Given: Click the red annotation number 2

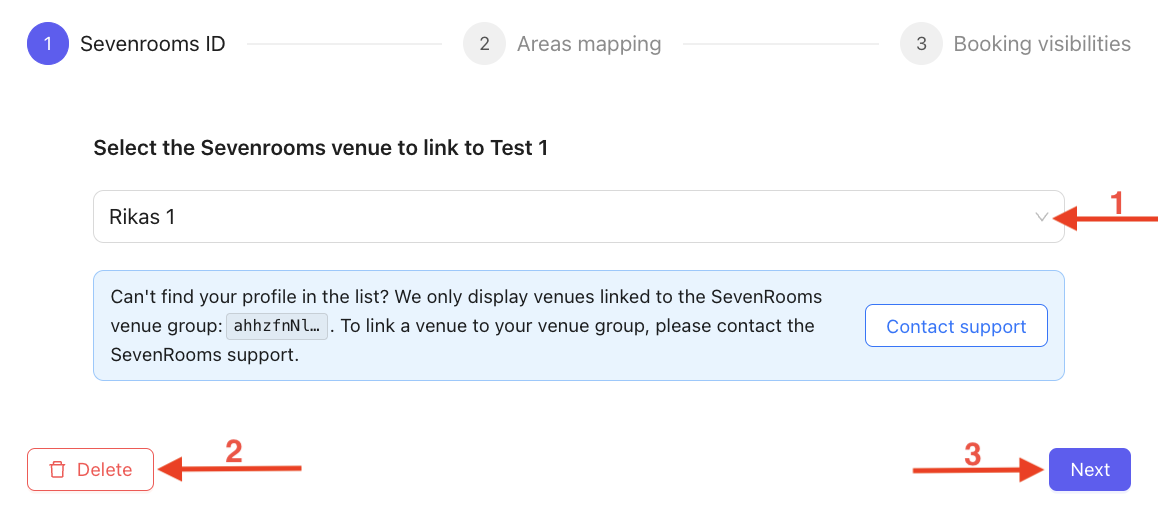Looking at the screenshot, I should [x=234, y=452].
